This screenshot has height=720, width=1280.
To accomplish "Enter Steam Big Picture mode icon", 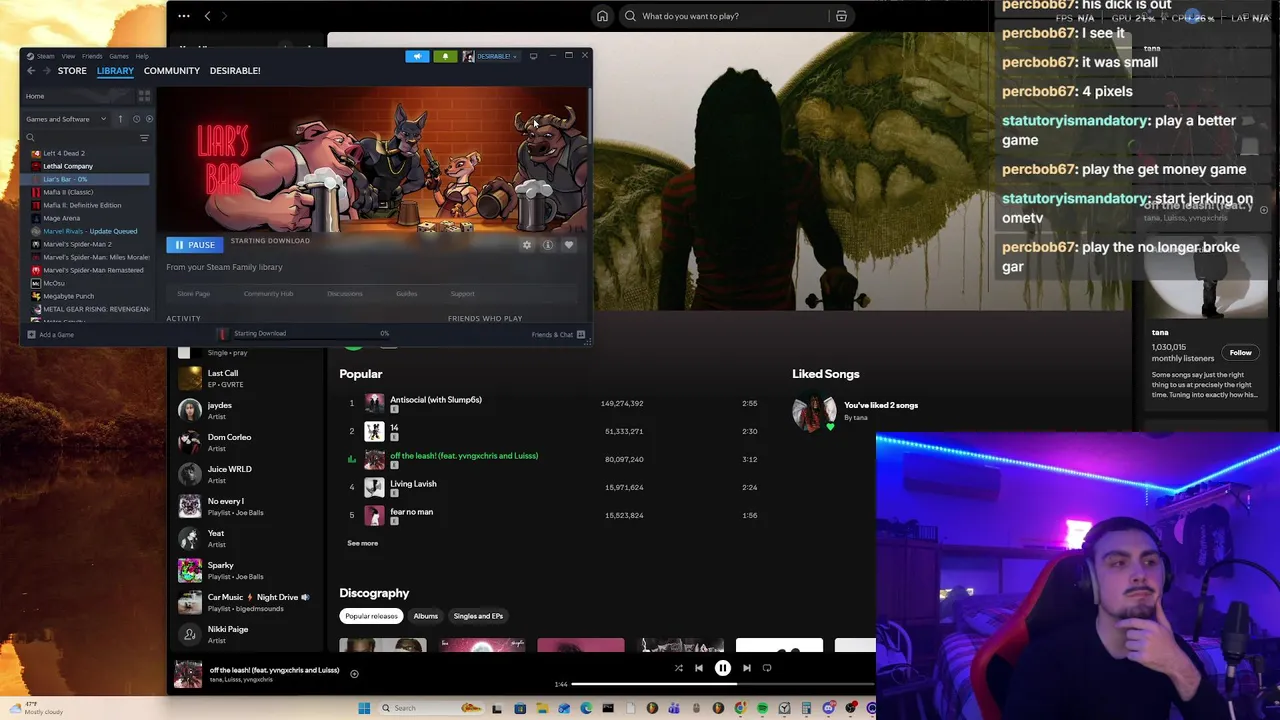I will point(533,56).
